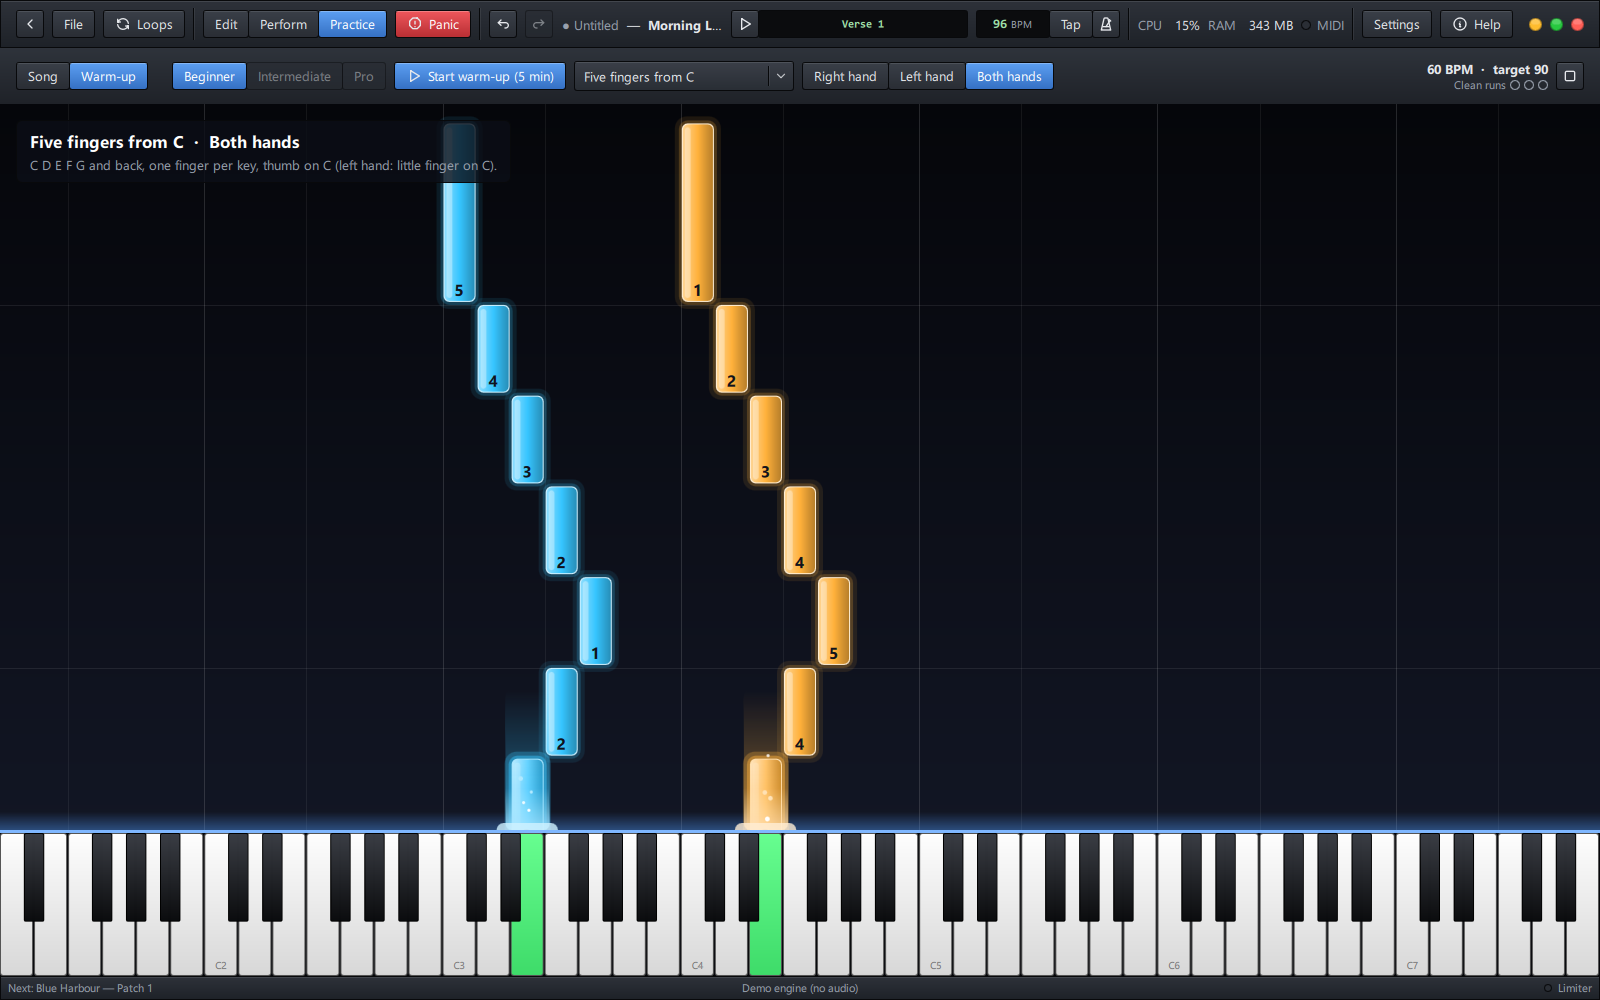Choose the Intermediate difficulty level

[294, 76]
